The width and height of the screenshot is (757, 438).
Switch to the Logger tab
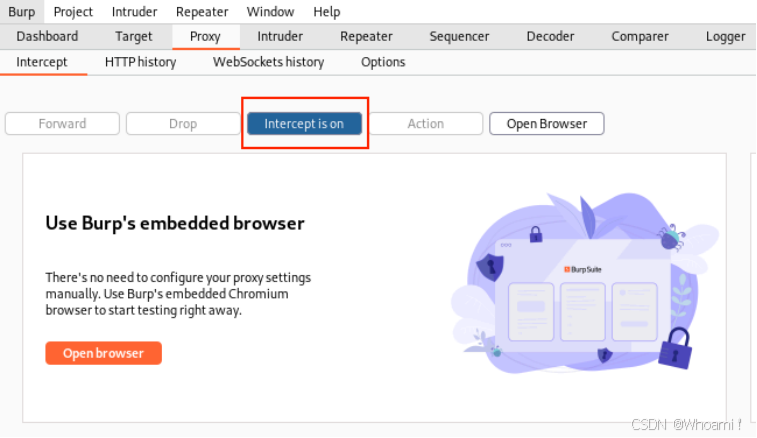(726, 36)
